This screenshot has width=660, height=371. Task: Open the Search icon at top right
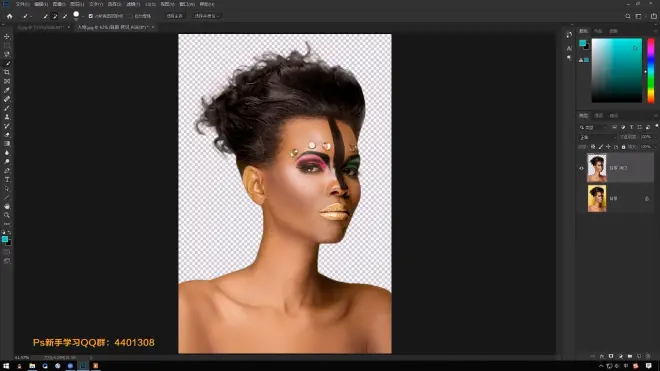pyautogui.click(x=628, y=16)
